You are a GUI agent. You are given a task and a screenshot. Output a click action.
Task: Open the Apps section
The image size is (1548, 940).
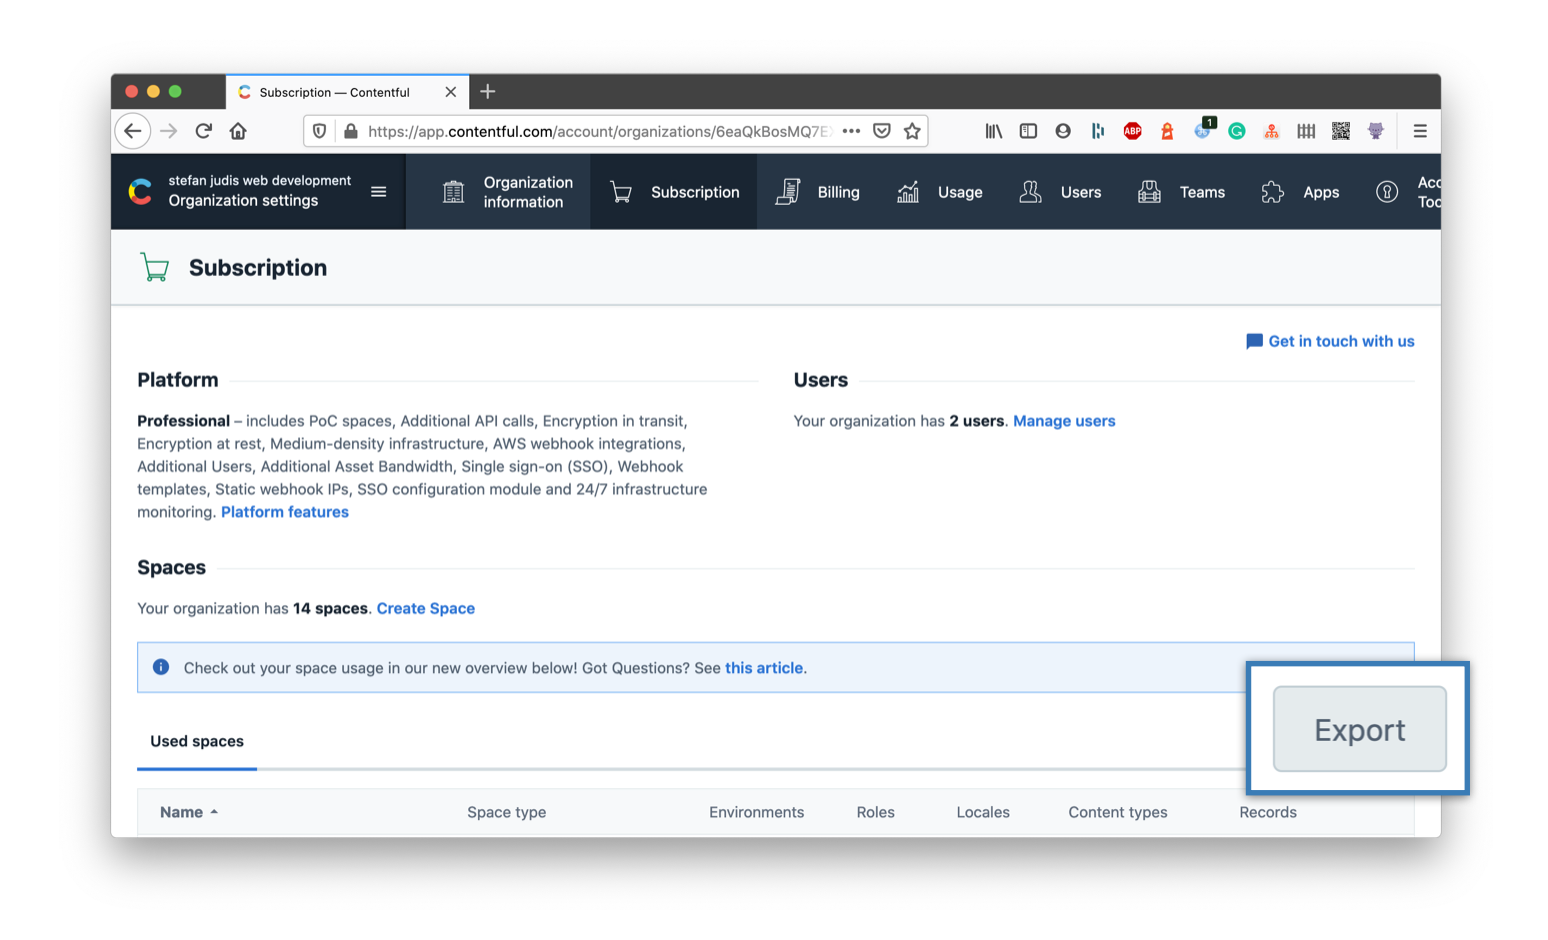tap(1300, 192)
